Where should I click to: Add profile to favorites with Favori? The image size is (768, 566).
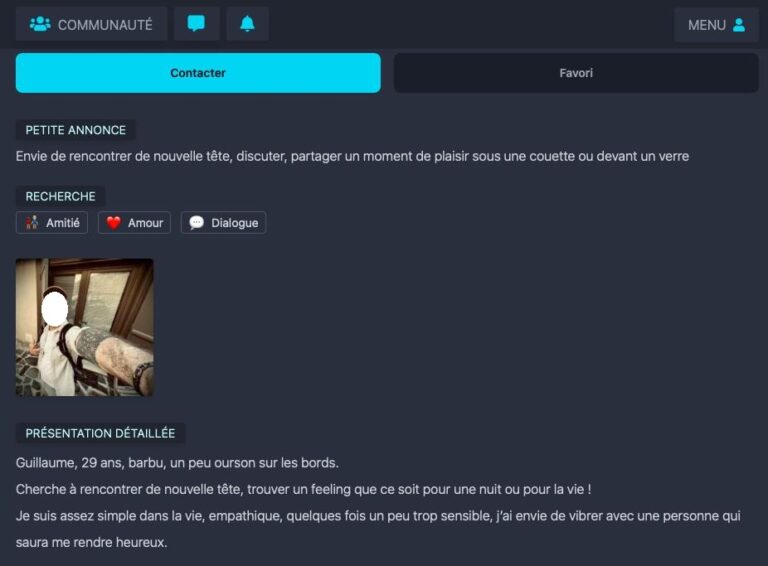coord(576,73)
